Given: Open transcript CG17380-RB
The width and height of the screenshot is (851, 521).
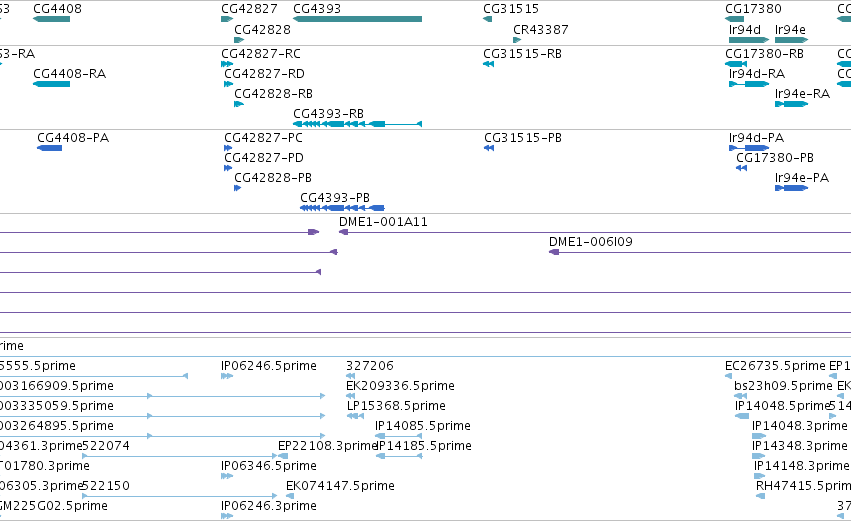Looking at the screenshot, I should tap(764, 54).
